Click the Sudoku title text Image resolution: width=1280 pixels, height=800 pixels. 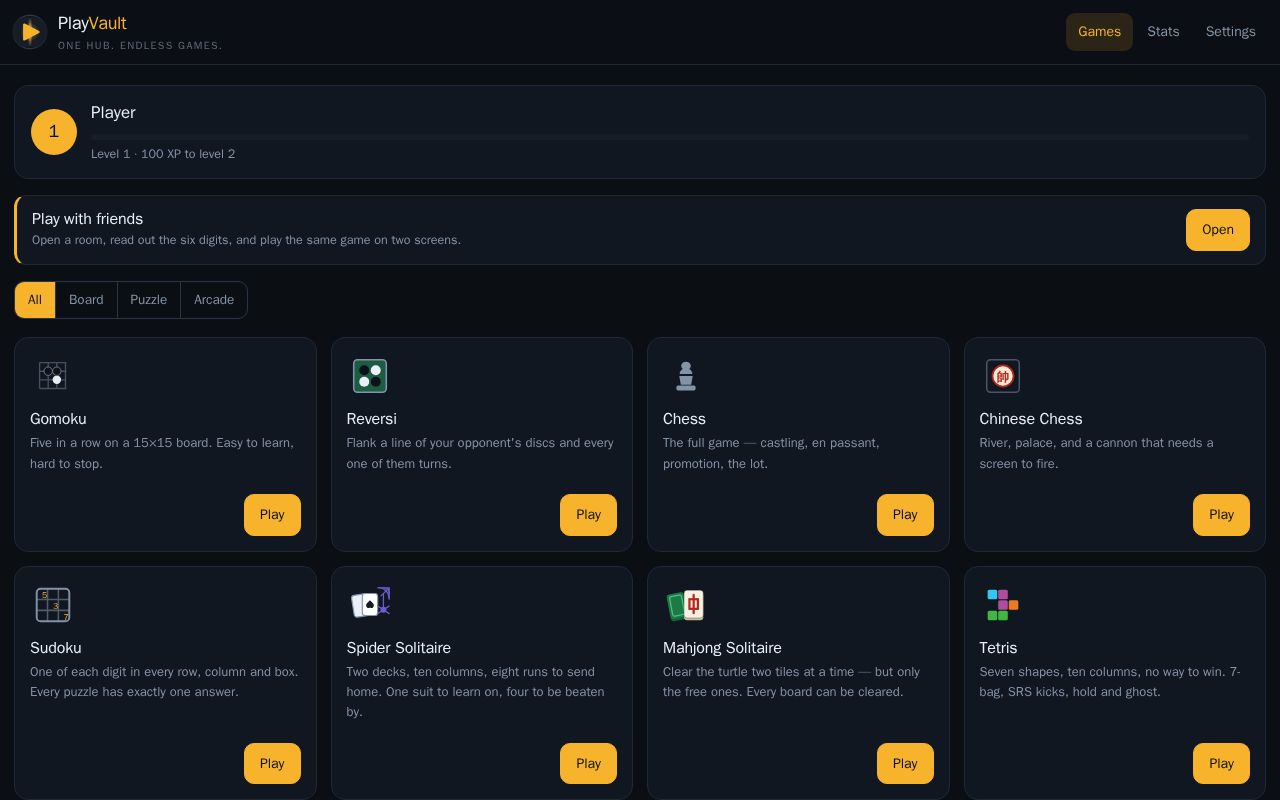pyautogui.click(x=56, y=648)
